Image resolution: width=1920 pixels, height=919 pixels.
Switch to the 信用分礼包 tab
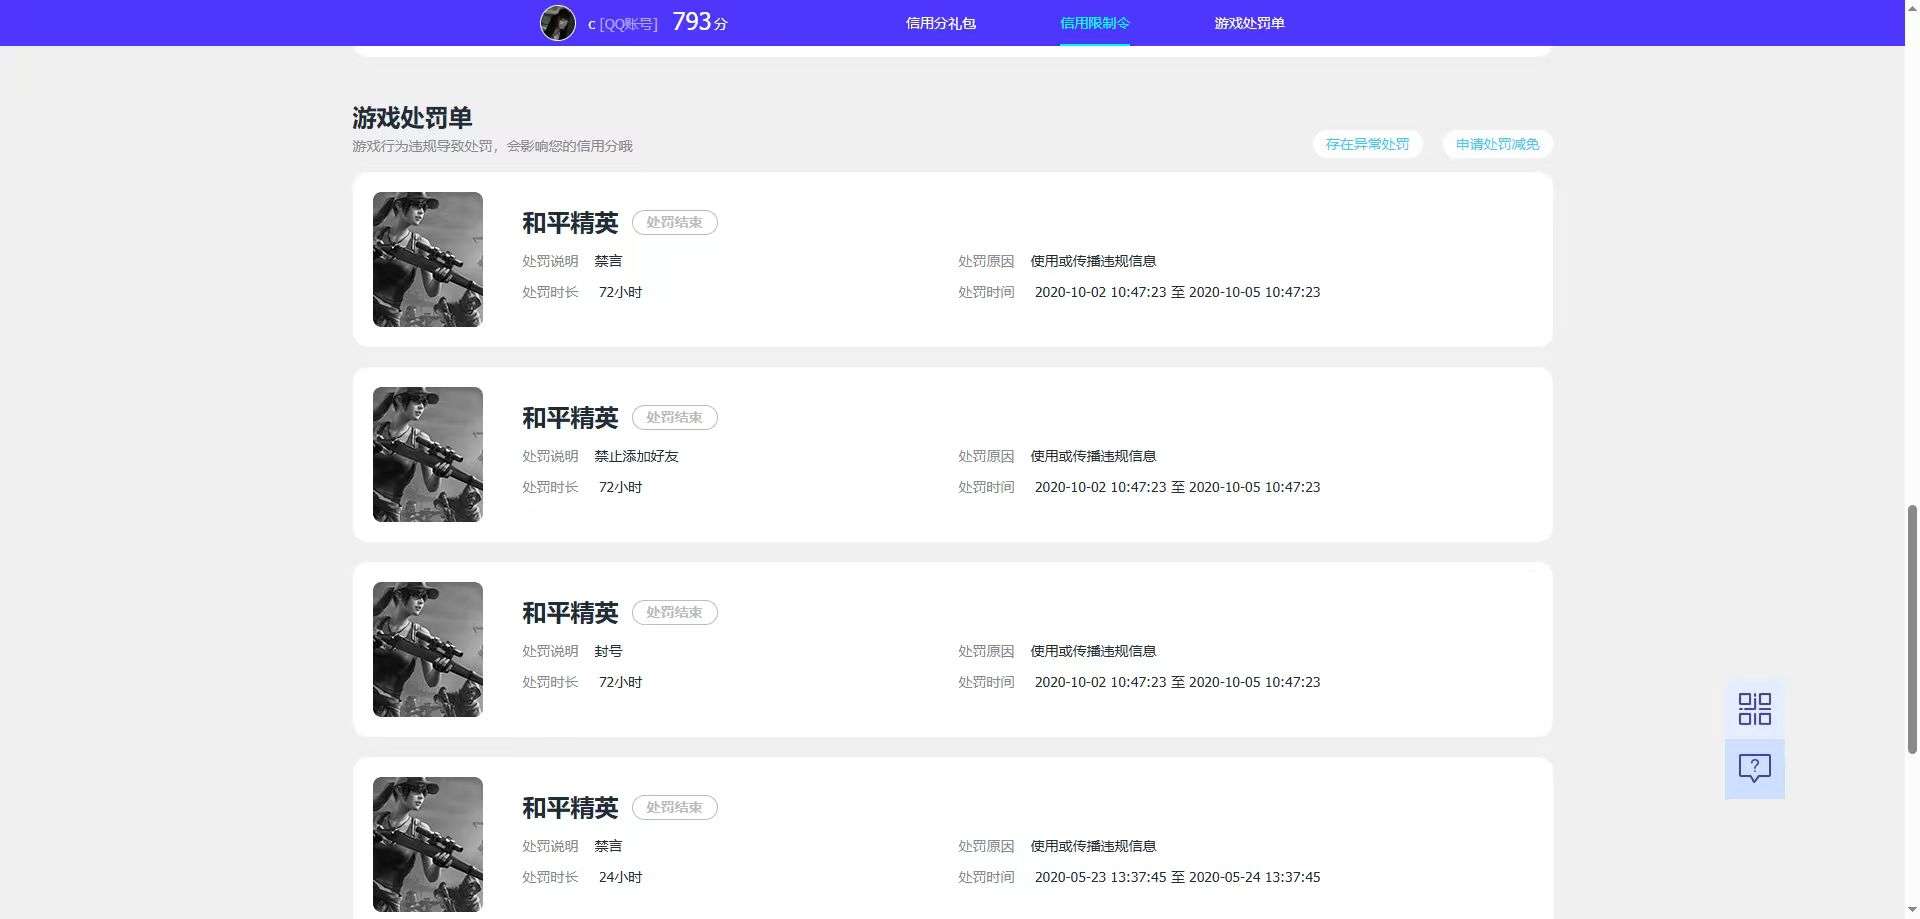point(940,23)
